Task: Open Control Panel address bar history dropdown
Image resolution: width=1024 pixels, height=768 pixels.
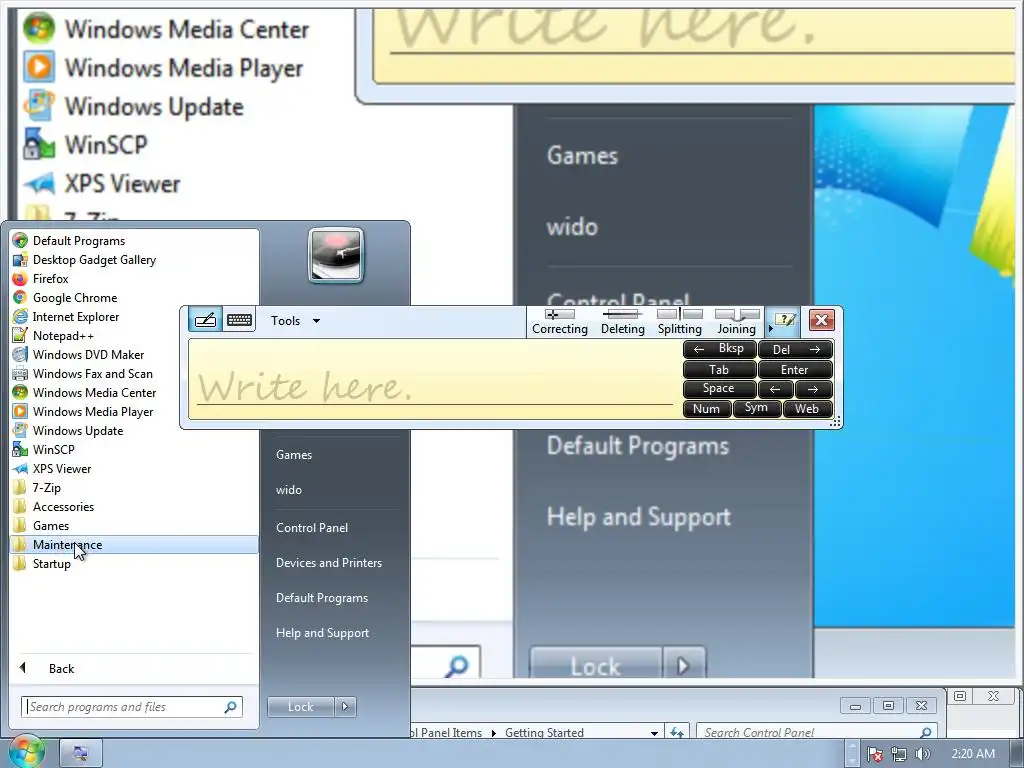Action: [x=654, y=733]
